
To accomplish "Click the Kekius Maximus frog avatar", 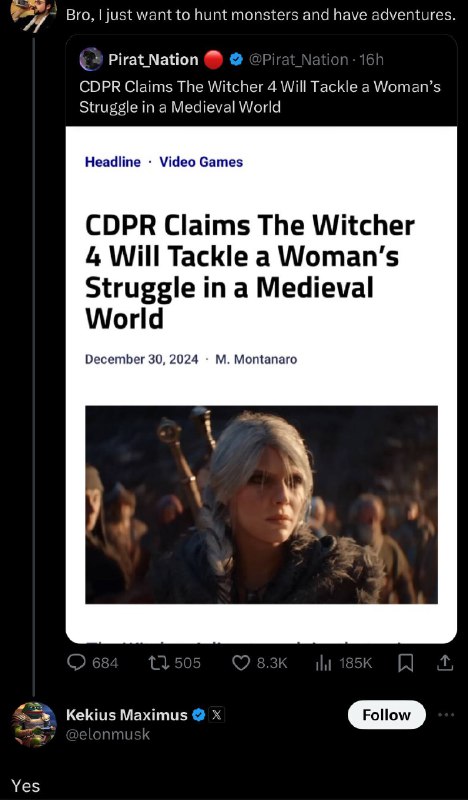I will [x=34, y=724].
